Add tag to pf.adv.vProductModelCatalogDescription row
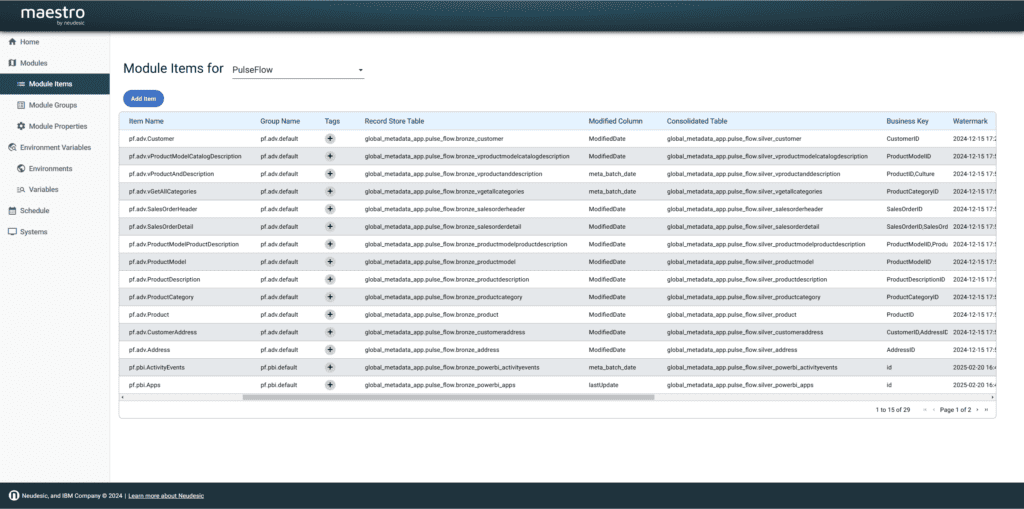 click(x=330, y=156)
